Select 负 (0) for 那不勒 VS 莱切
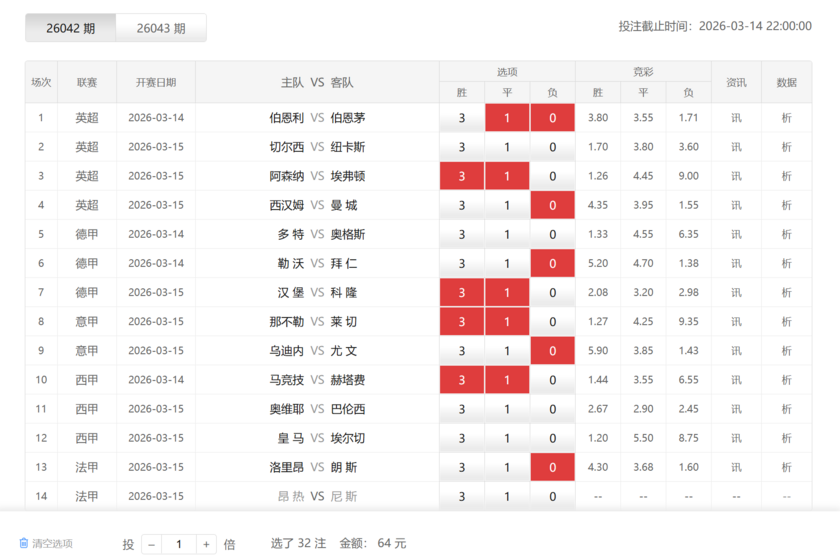Viewport: 840px width, 560px height. 552,322
